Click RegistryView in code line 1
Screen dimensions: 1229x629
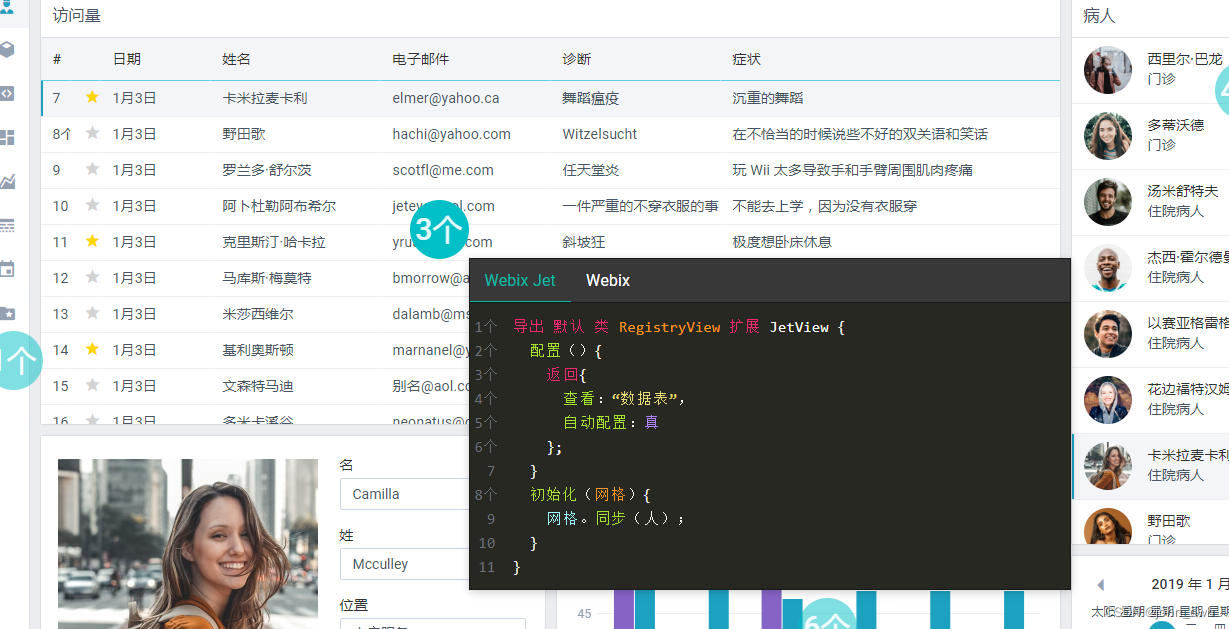pyautogui.click(x=669, y=327)
